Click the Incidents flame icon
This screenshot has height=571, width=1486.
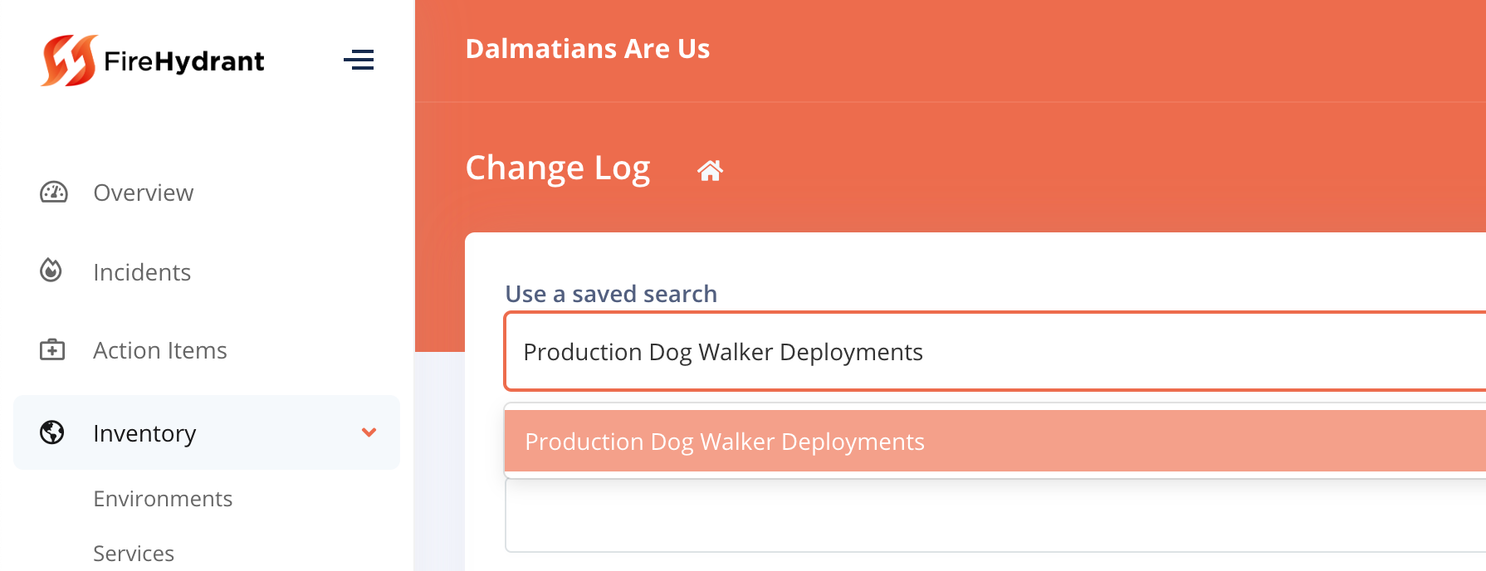[51, 271]
